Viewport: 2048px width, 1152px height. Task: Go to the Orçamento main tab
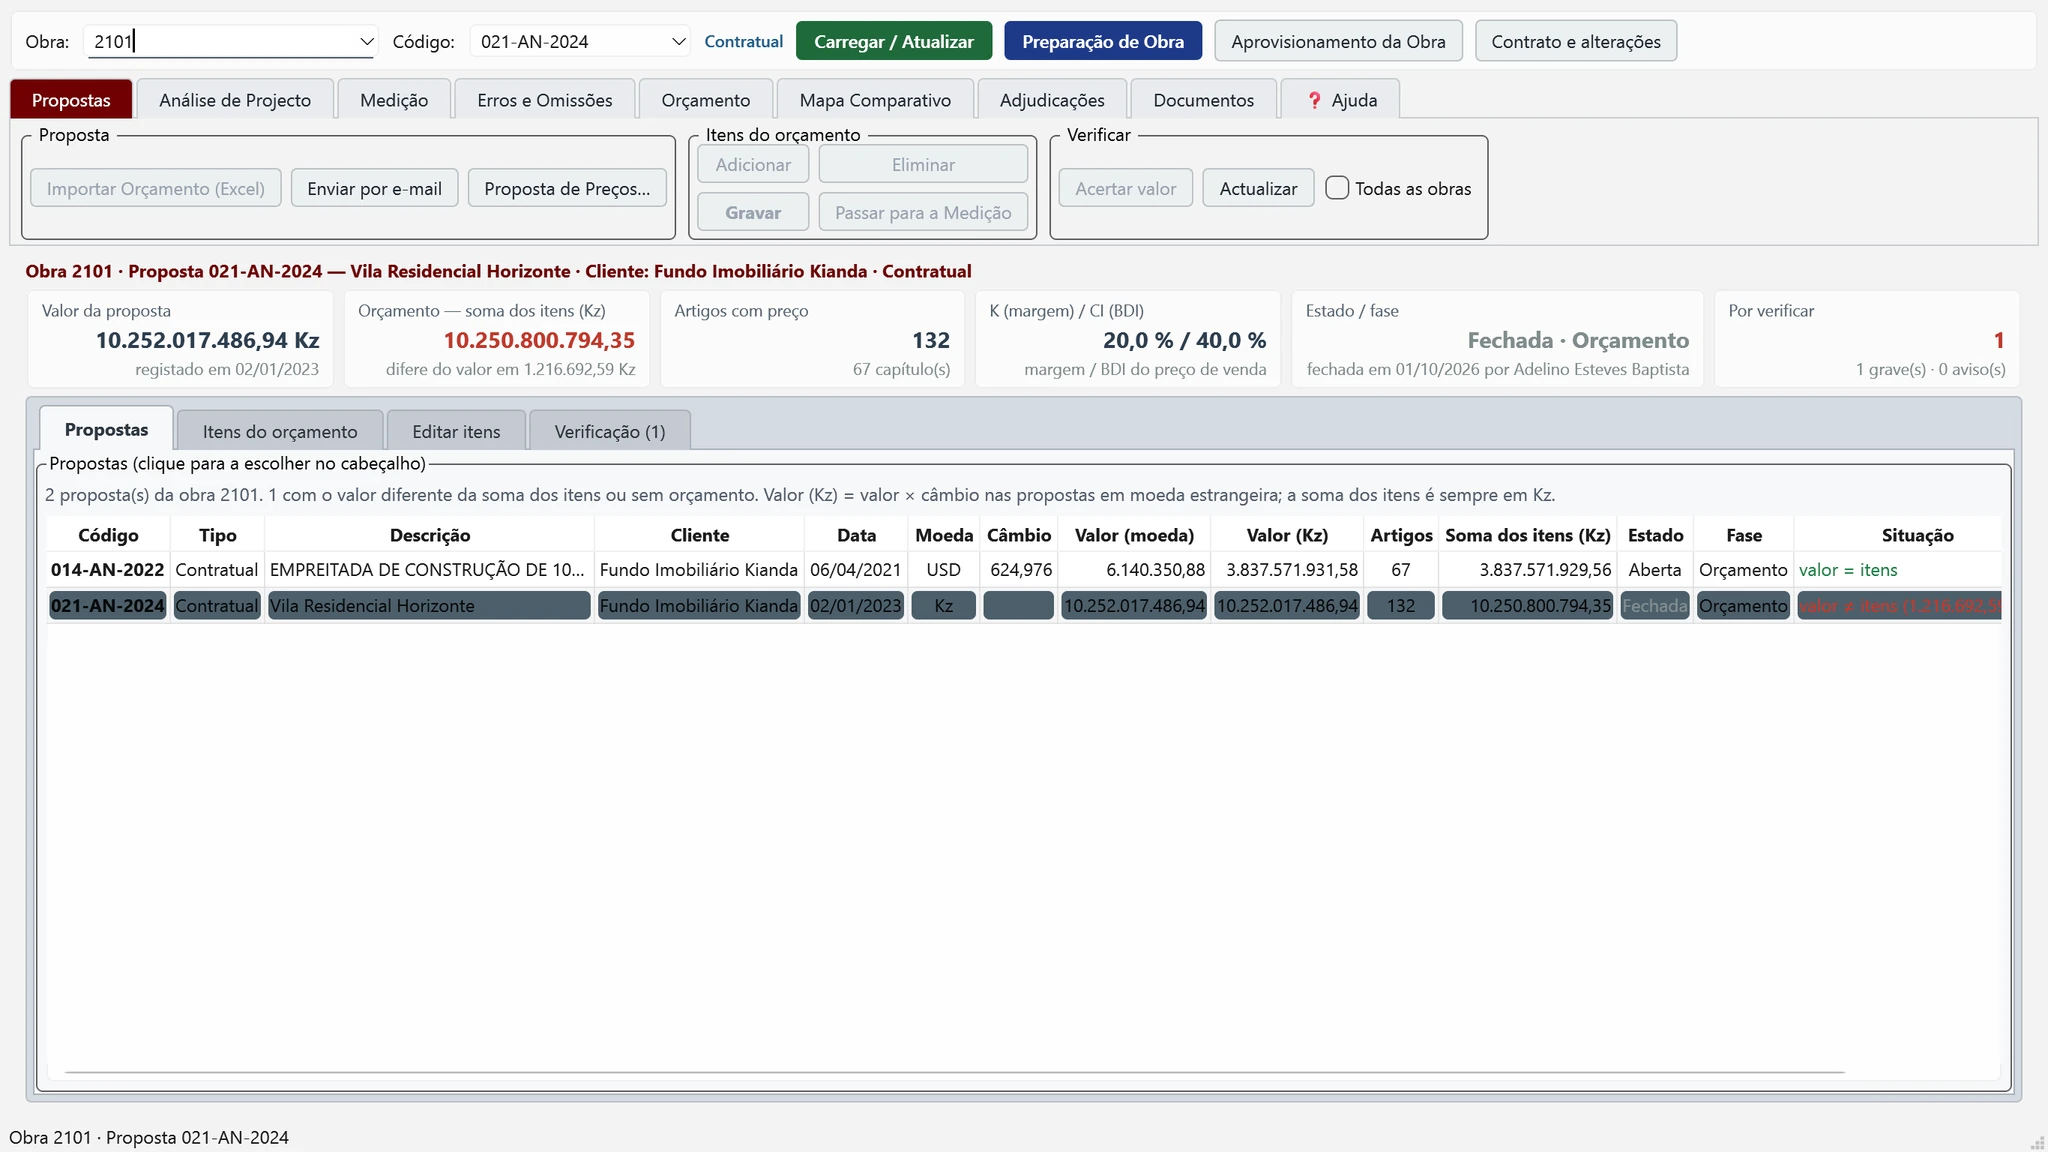pyautogui.click(x=706, y=100)
